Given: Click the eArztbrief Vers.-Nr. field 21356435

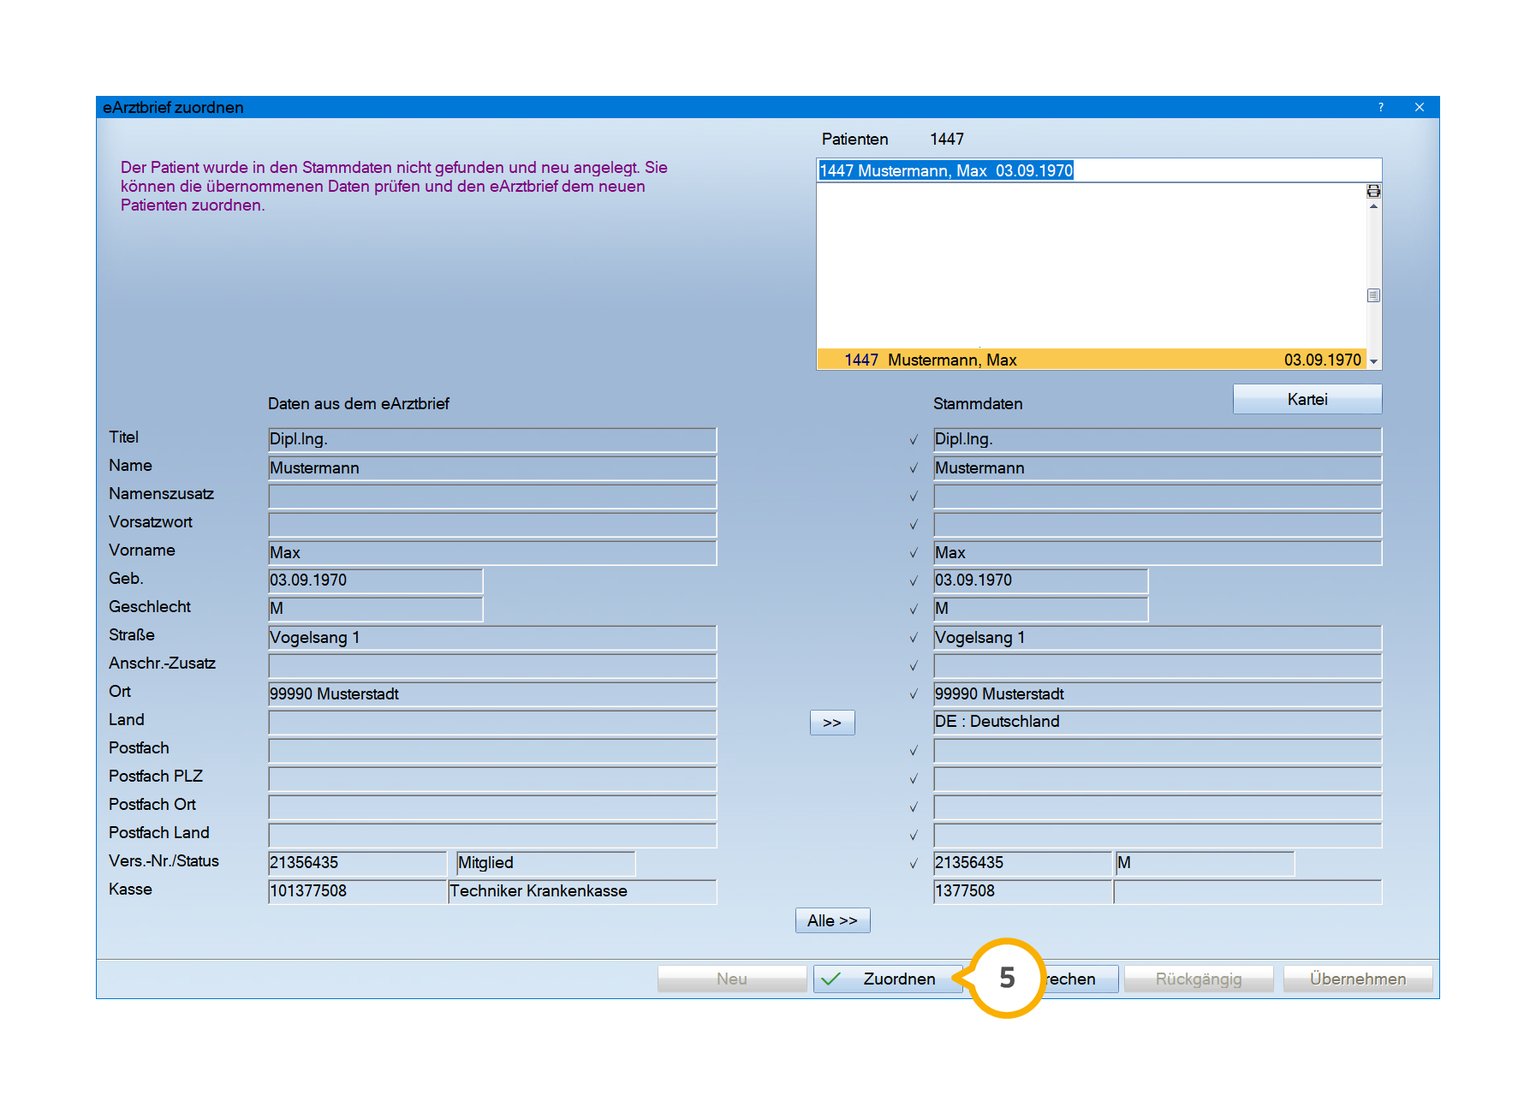Looking at the screenshot, I should pyautogui.click(x=357, y=863).
